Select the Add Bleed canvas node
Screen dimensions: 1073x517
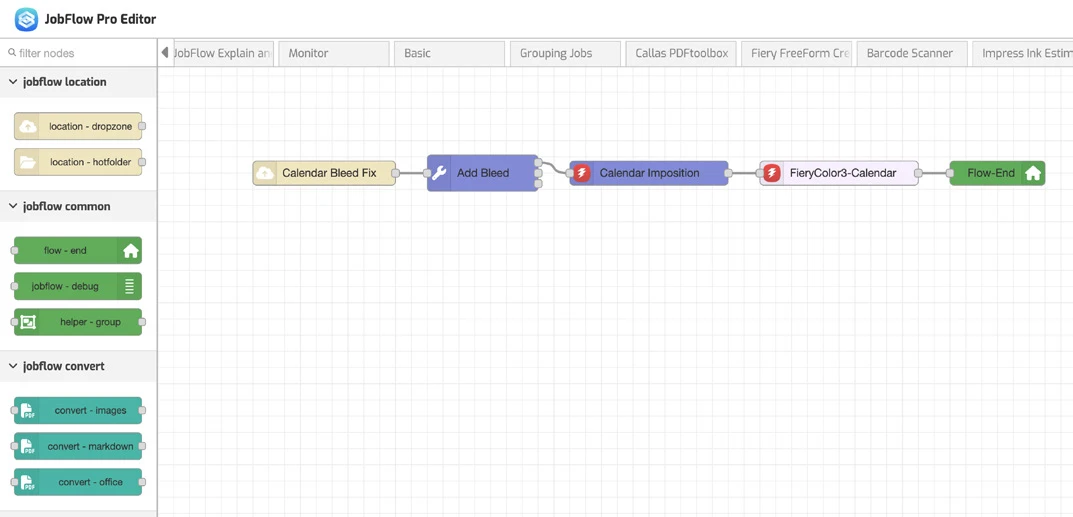tap(482, 173)
